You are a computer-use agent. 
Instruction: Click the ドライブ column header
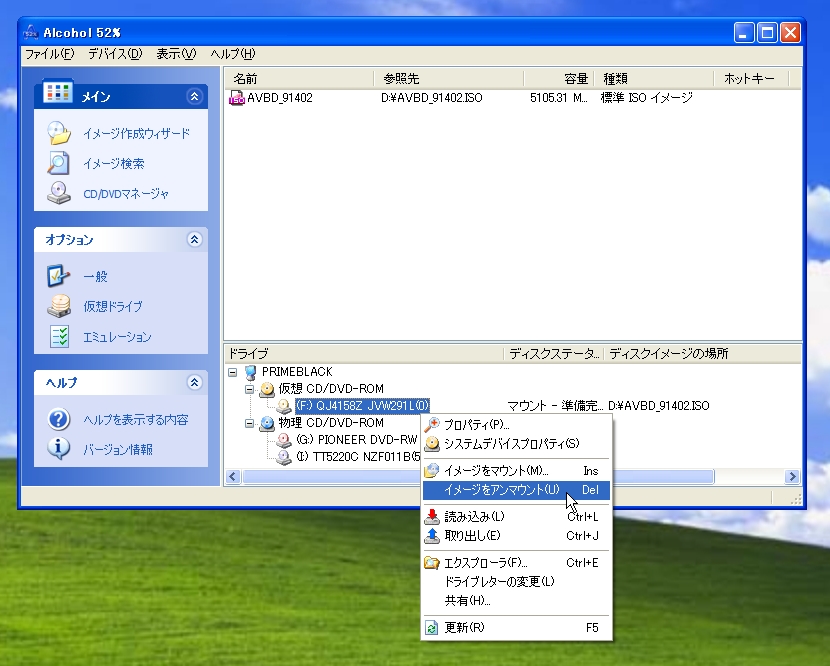tap(364, 354)
